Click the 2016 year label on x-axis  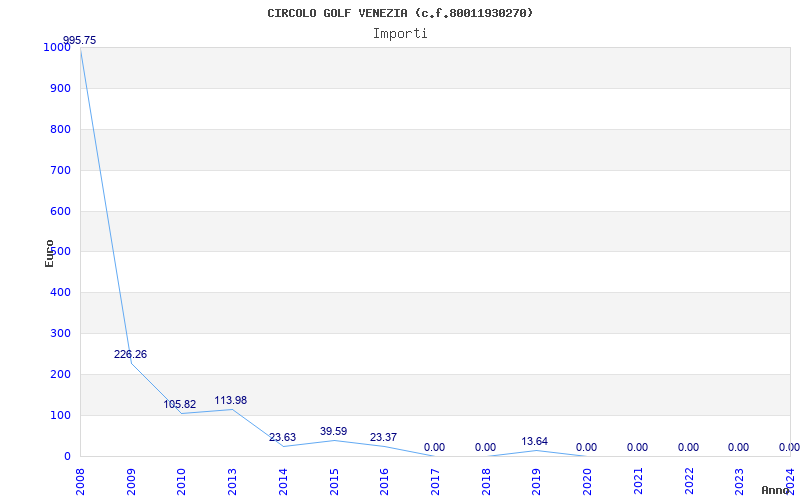pos(384,481)
